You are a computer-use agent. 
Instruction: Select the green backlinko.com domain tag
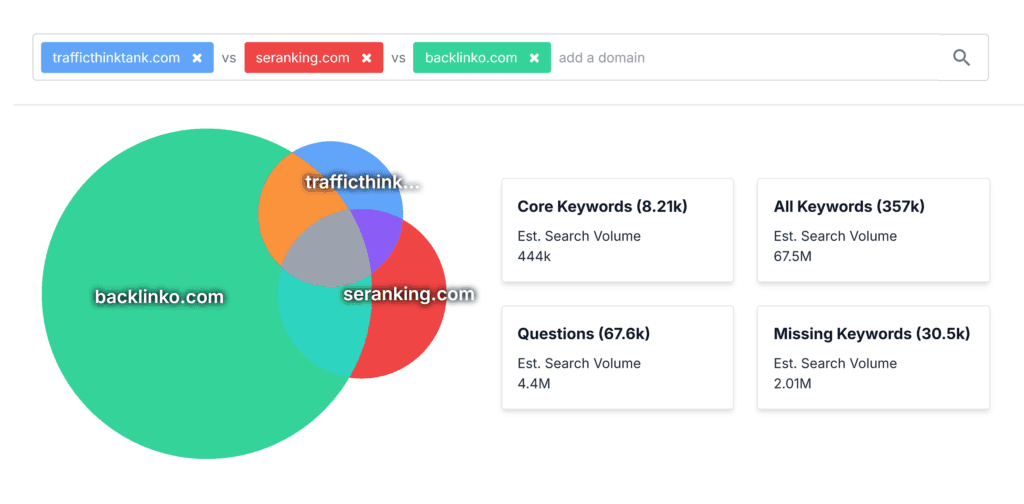pyautogui.click(x=471, y=58)
